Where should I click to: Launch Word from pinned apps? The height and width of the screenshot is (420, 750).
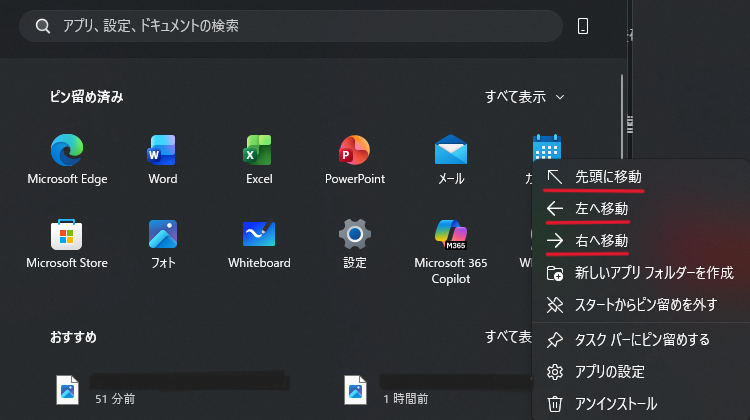click(163, 159)
